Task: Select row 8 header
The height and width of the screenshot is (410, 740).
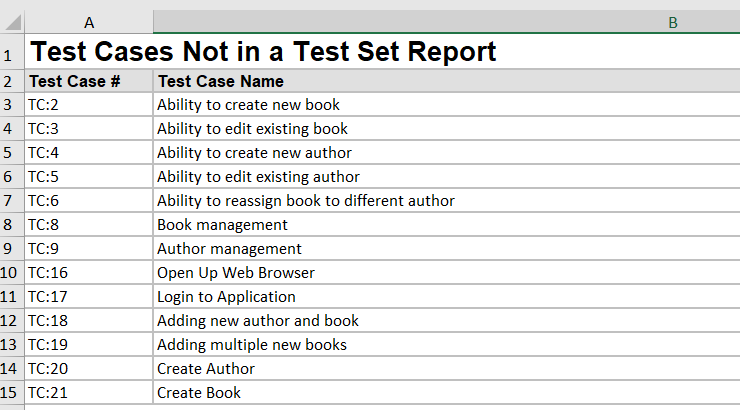Action: pyautogui.click(x=12, y=225)
